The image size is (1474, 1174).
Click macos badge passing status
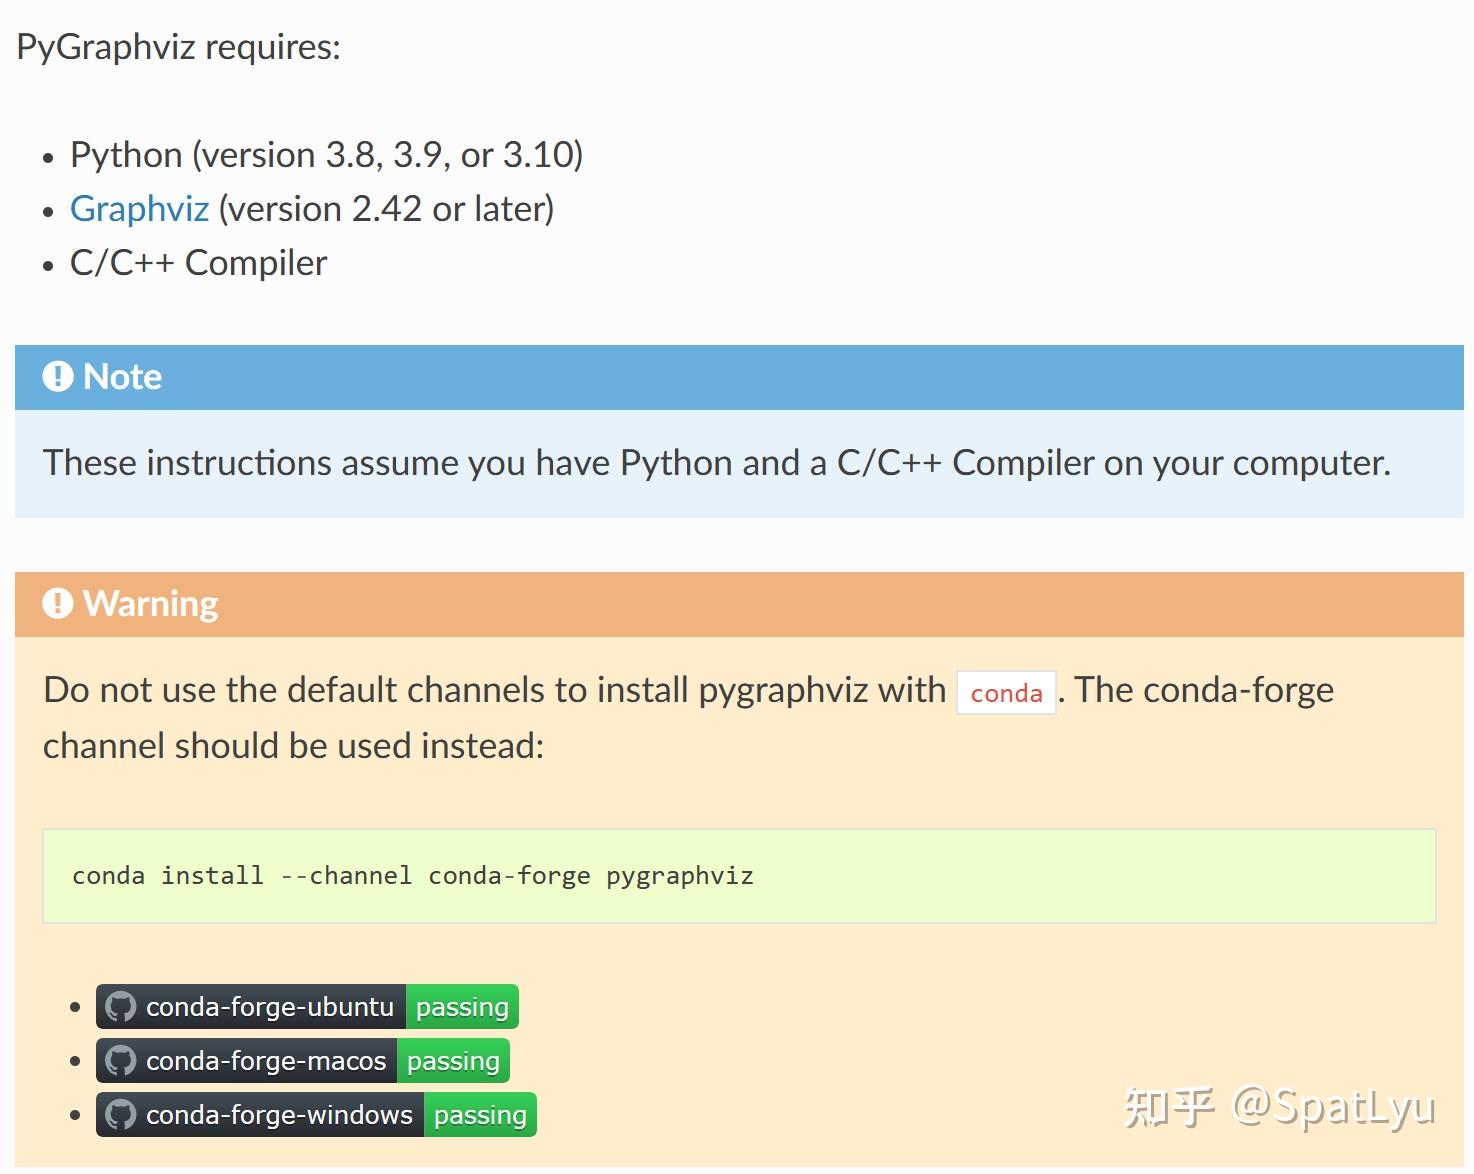pos(453,1061)
